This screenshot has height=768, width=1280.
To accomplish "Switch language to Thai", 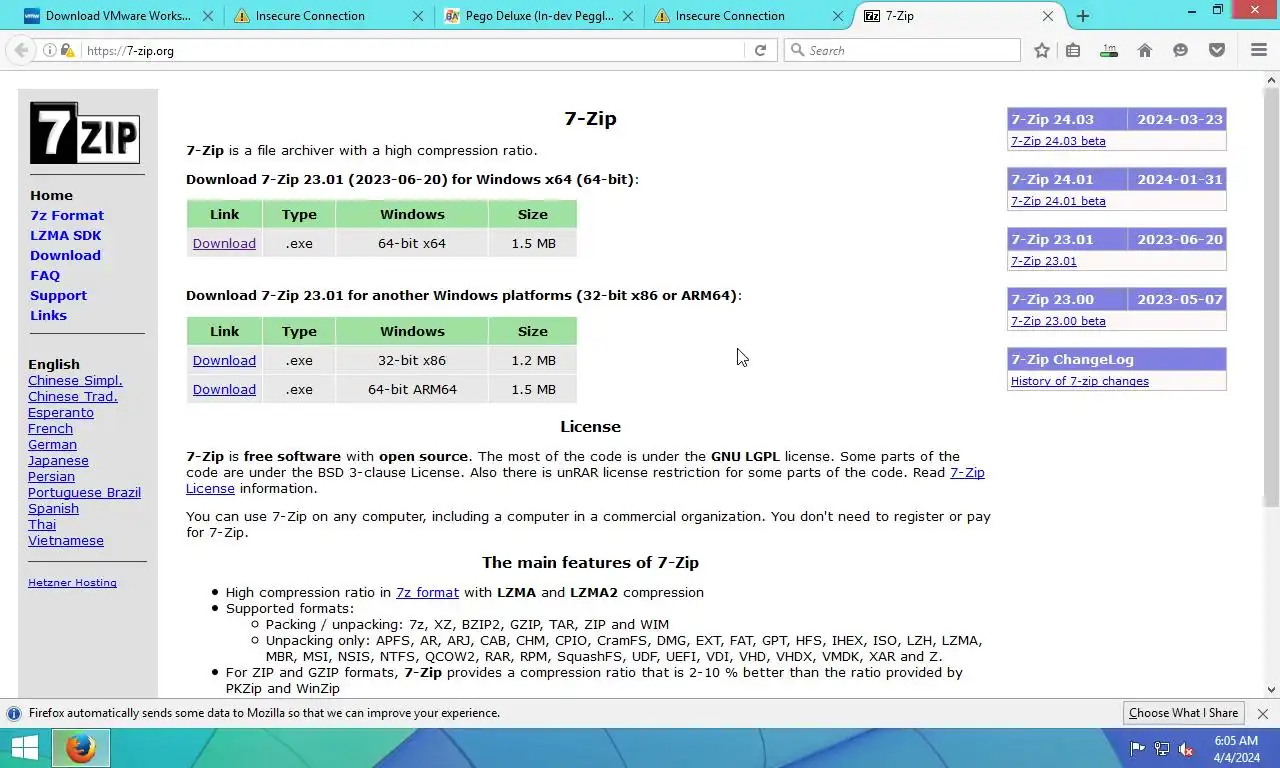I will point(42,524).
